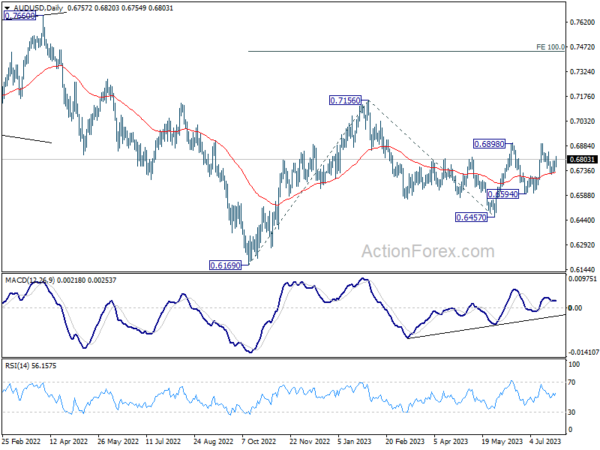Click the 25 Feb 2022 date label
600x450 pixels.
(21, 441)
